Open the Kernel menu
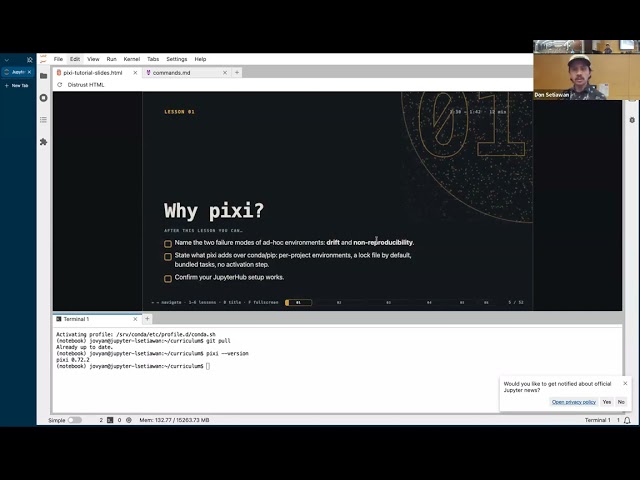640x480 pixels. (131, 59)
